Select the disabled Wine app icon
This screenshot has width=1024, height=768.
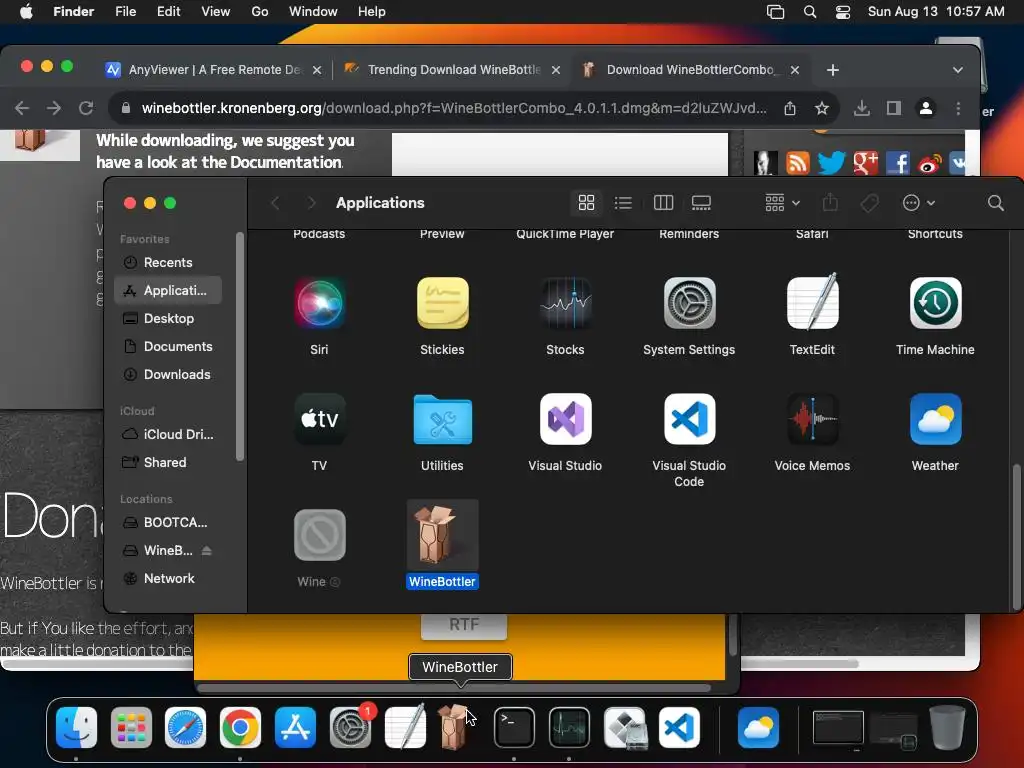tap(319, 535)
